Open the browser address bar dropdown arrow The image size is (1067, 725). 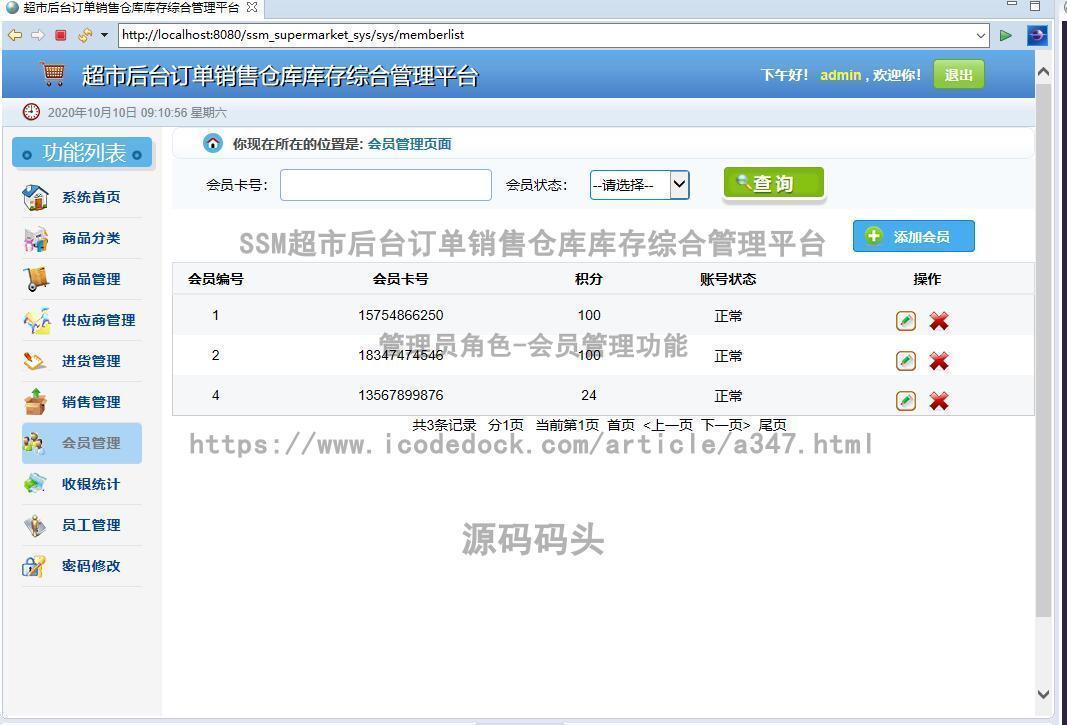981,35
